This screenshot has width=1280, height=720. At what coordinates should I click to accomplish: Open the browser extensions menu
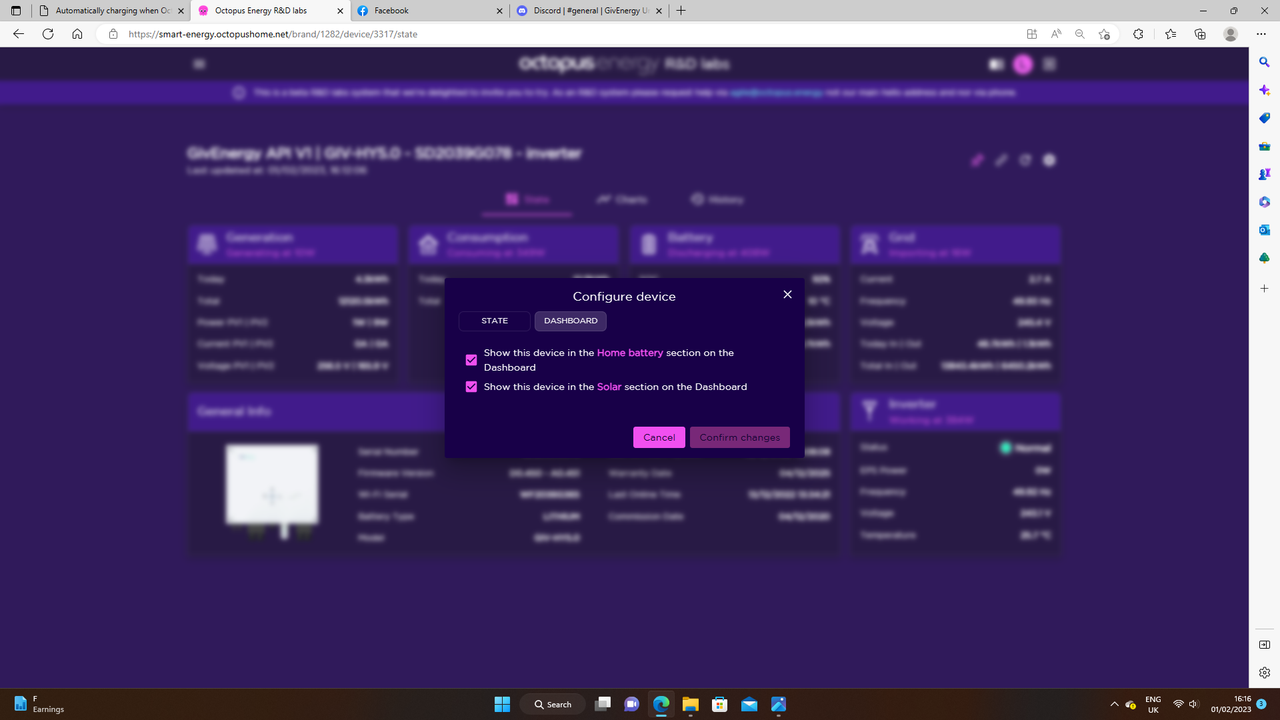[1138, 33]
